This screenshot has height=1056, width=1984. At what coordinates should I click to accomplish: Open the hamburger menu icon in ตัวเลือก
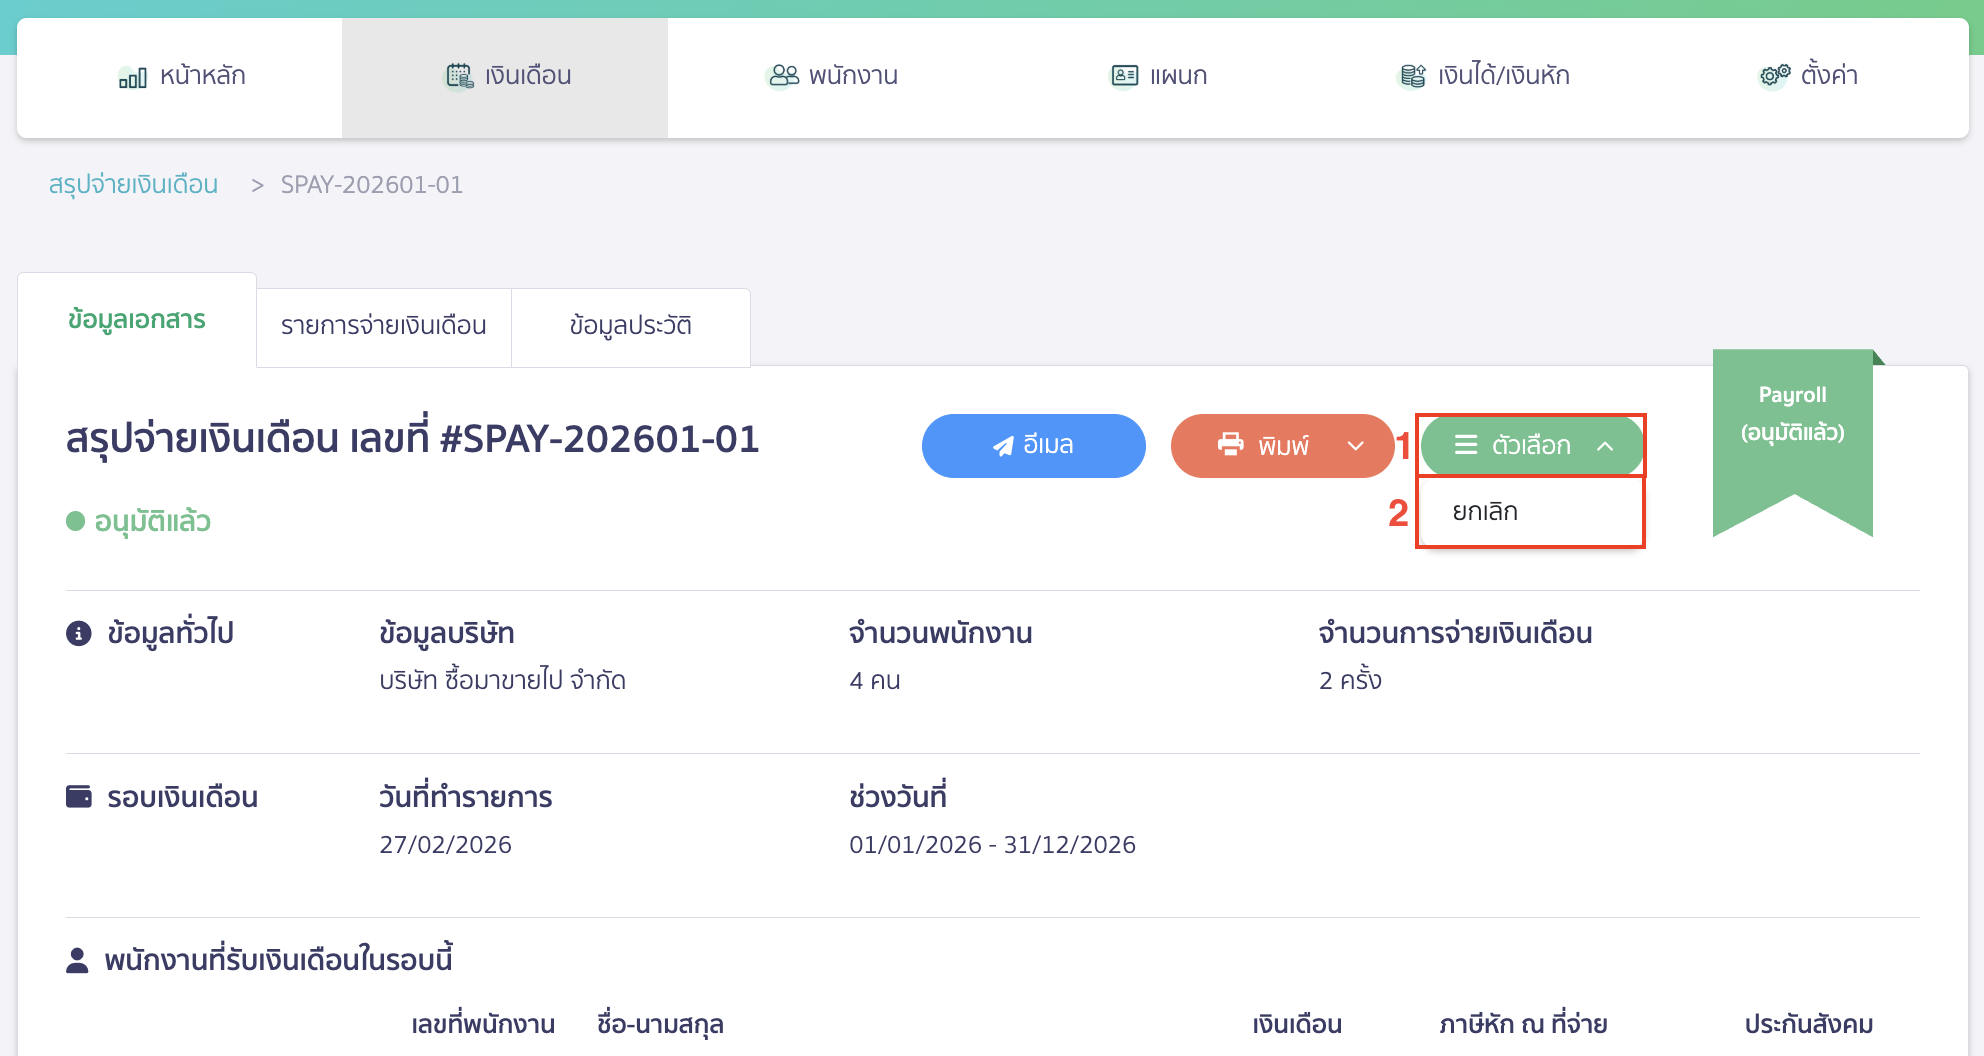pyautogui.click(x=1467, y=446)
